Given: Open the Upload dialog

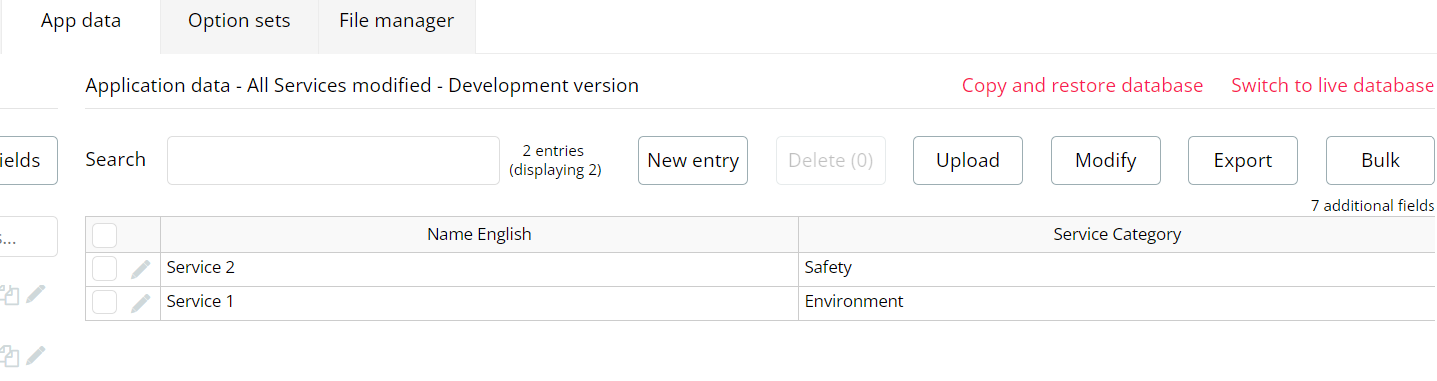Looking at the screenshot, I should [968, 160].
